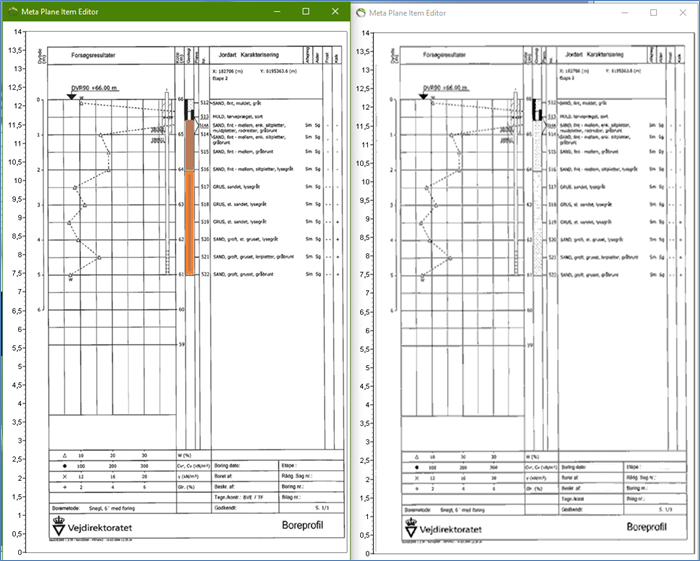Image resolution: width=700 pixels, height=561 pixels.
Task: Click the '0' axis label at bottom of left window
Action: [20, 553]
